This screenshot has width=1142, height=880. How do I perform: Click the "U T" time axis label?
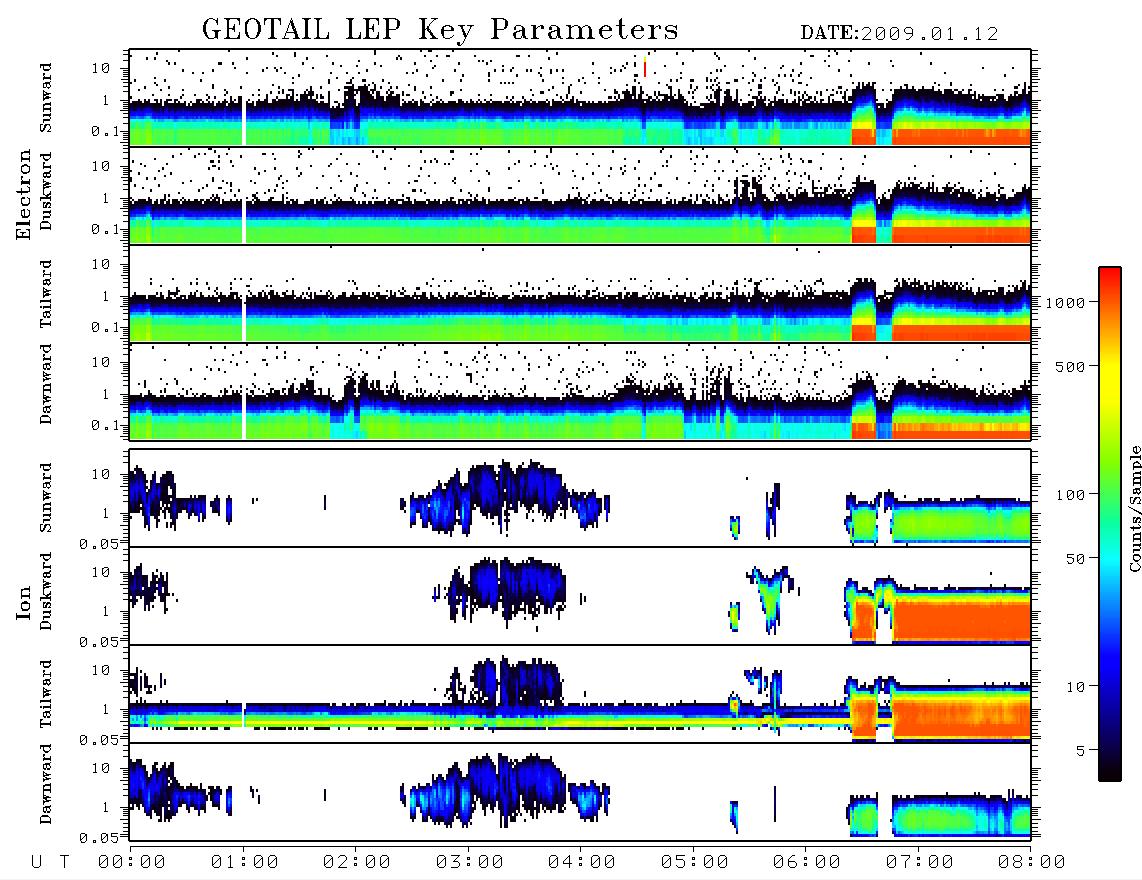pos(50,862)
